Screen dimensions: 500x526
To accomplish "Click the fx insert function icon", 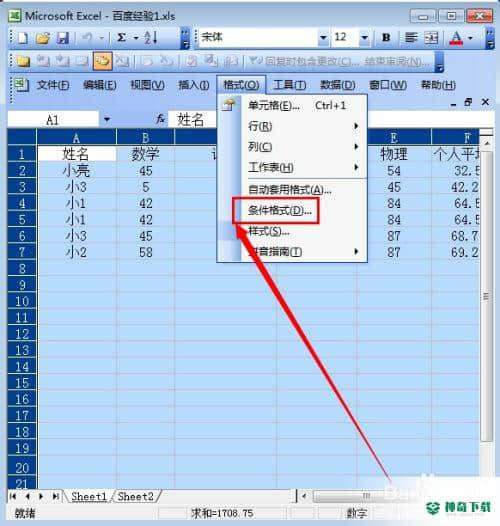I will point(161,119).
